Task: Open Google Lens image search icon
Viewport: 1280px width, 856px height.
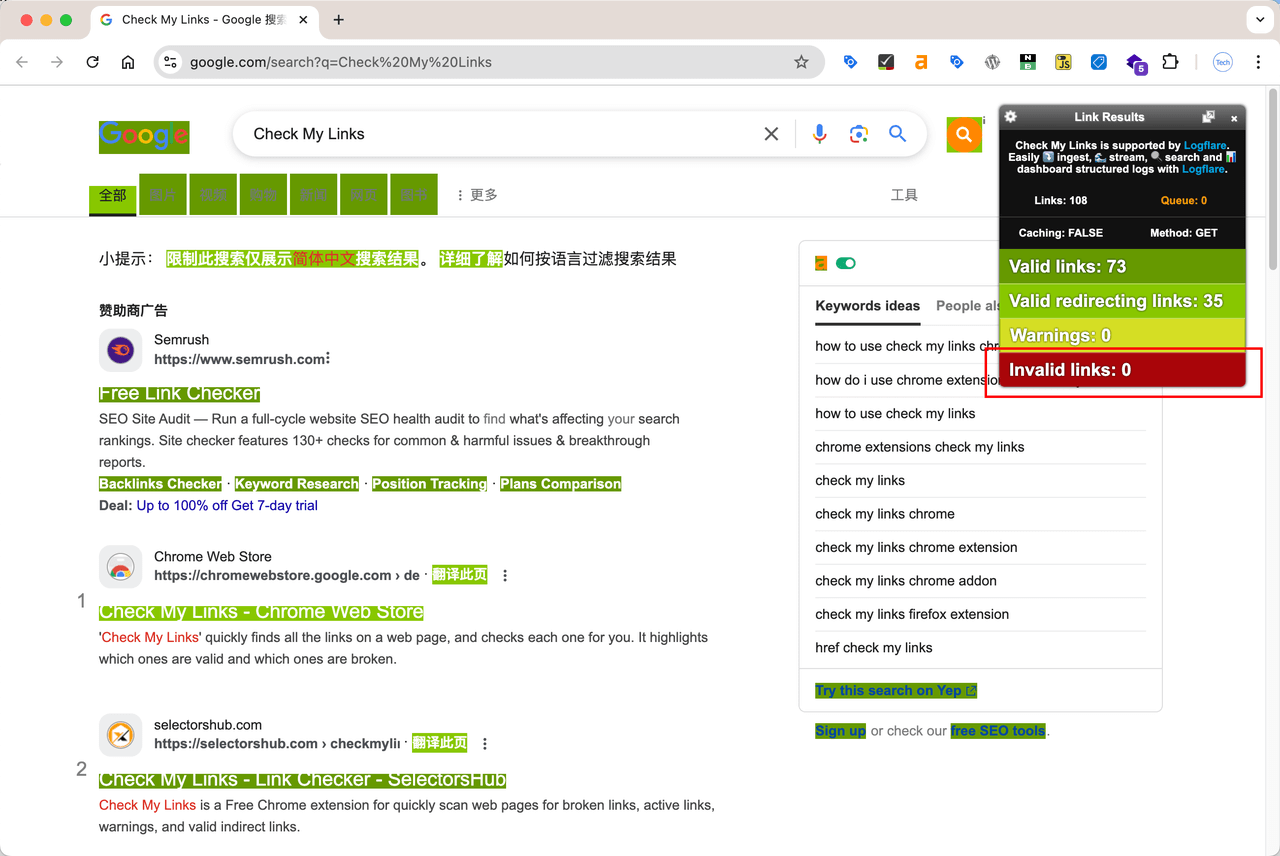Action: (x=858, y=134)
